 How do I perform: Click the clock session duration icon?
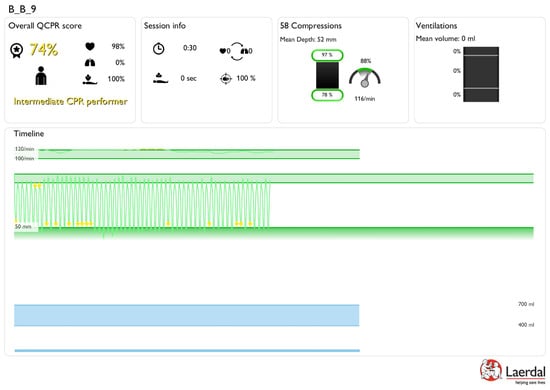[x=159, y=48]
